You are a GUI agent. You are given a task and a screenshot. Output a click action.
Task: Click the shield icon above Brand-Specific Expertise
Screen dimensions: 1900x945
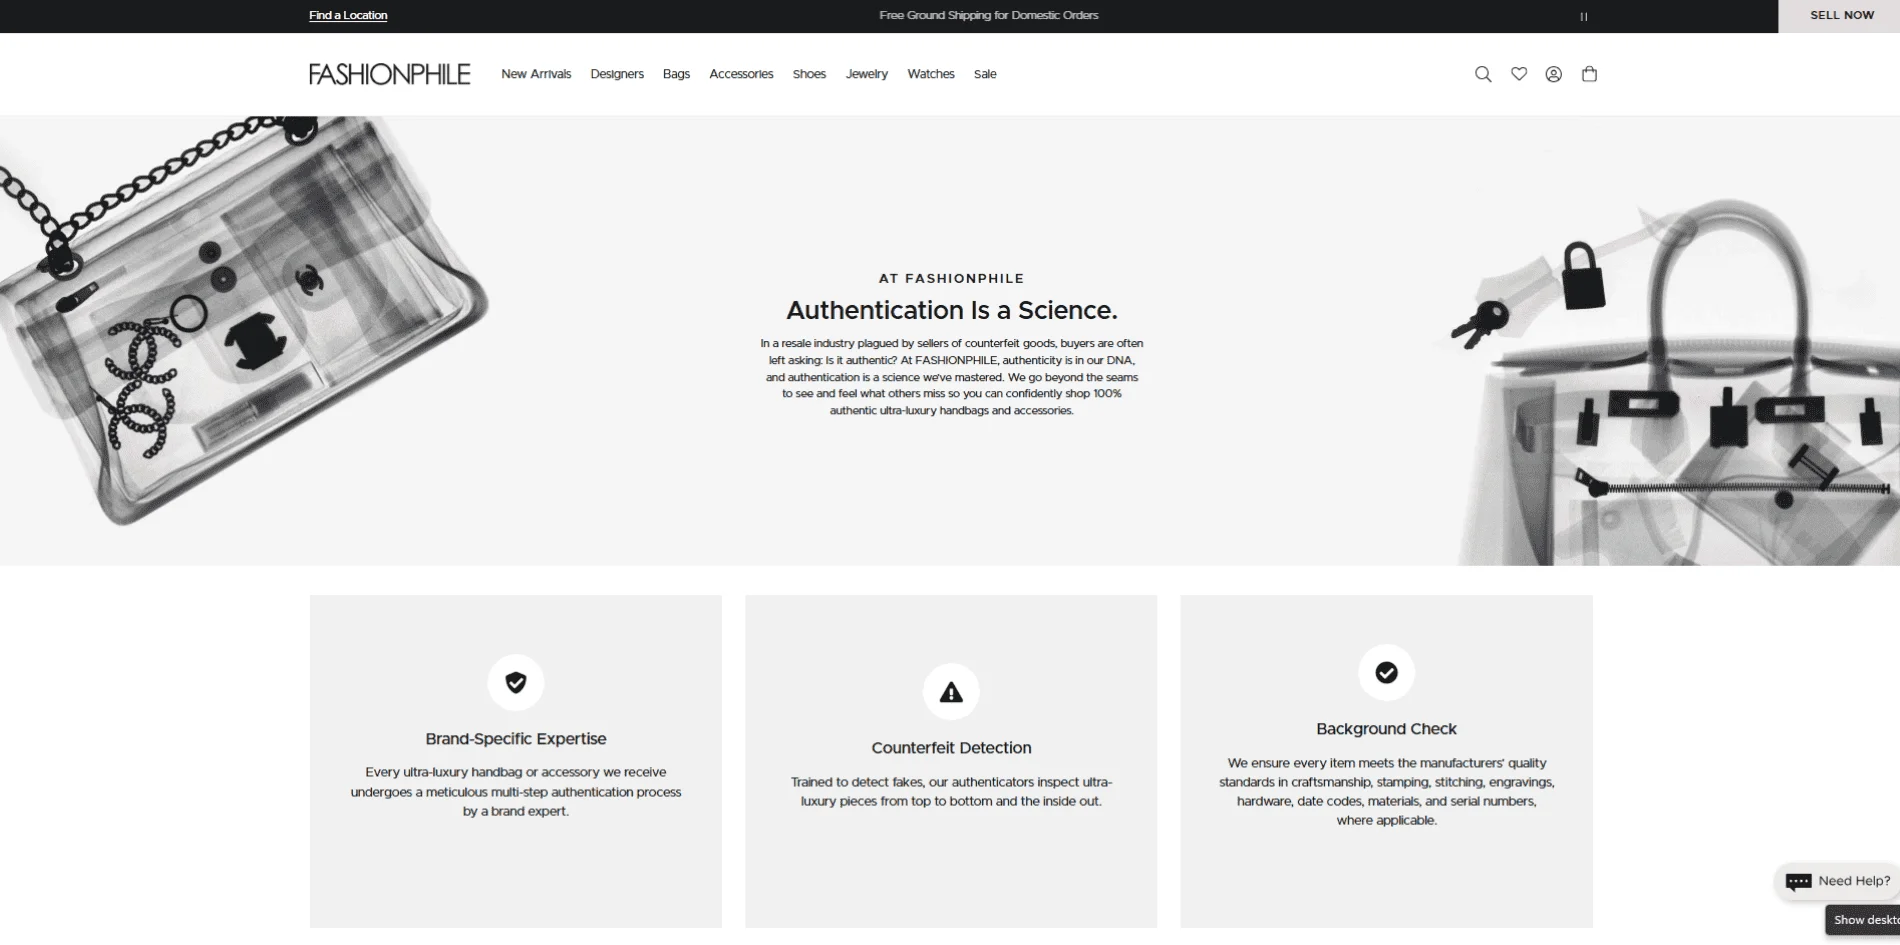pos(515,682)
